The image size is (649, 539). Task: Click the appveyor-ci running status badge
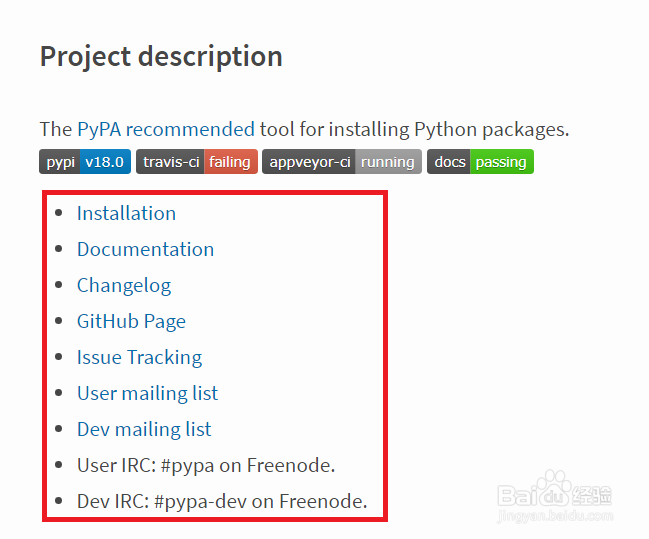click(341, 162)
